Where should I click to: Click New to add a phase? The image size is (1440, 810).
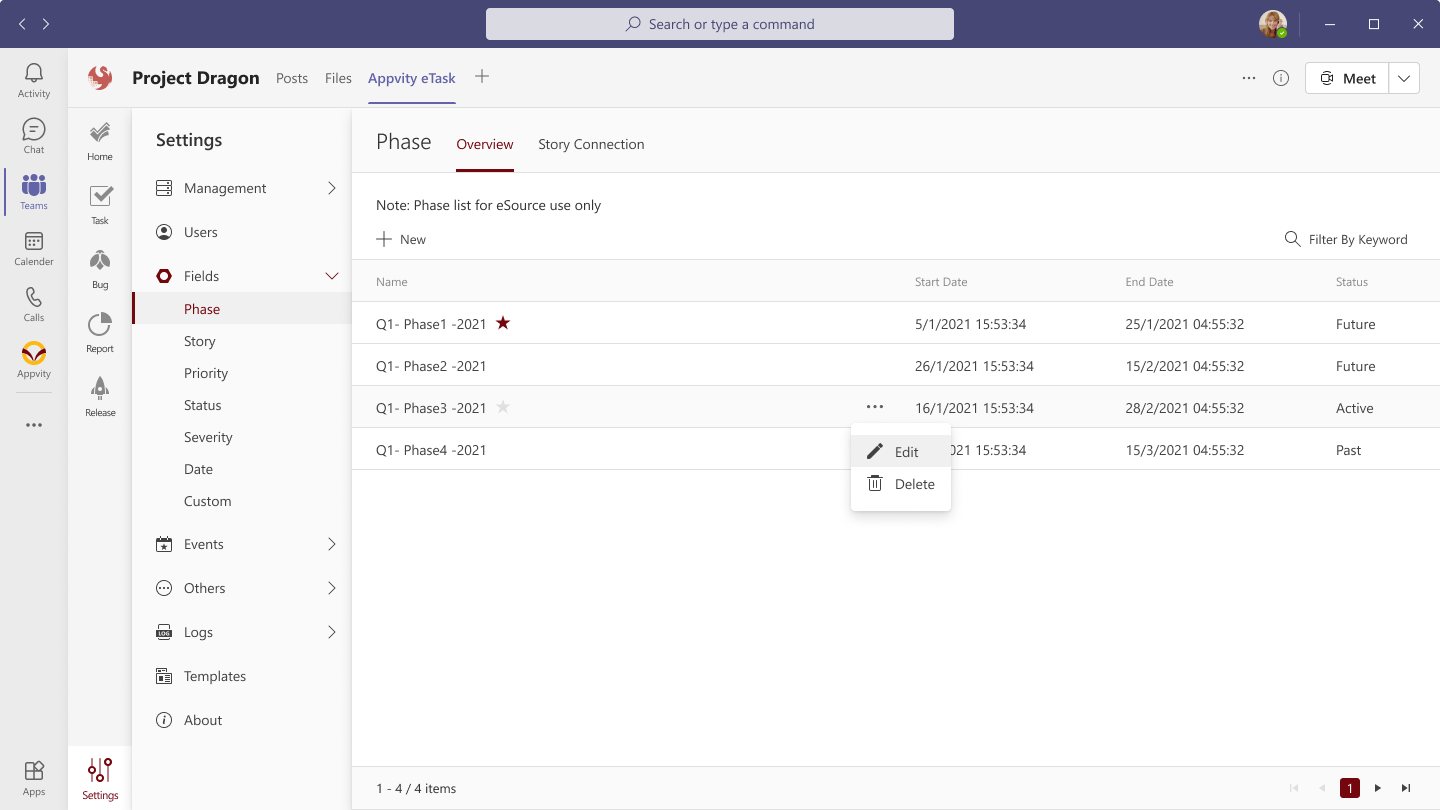point(401,239)
